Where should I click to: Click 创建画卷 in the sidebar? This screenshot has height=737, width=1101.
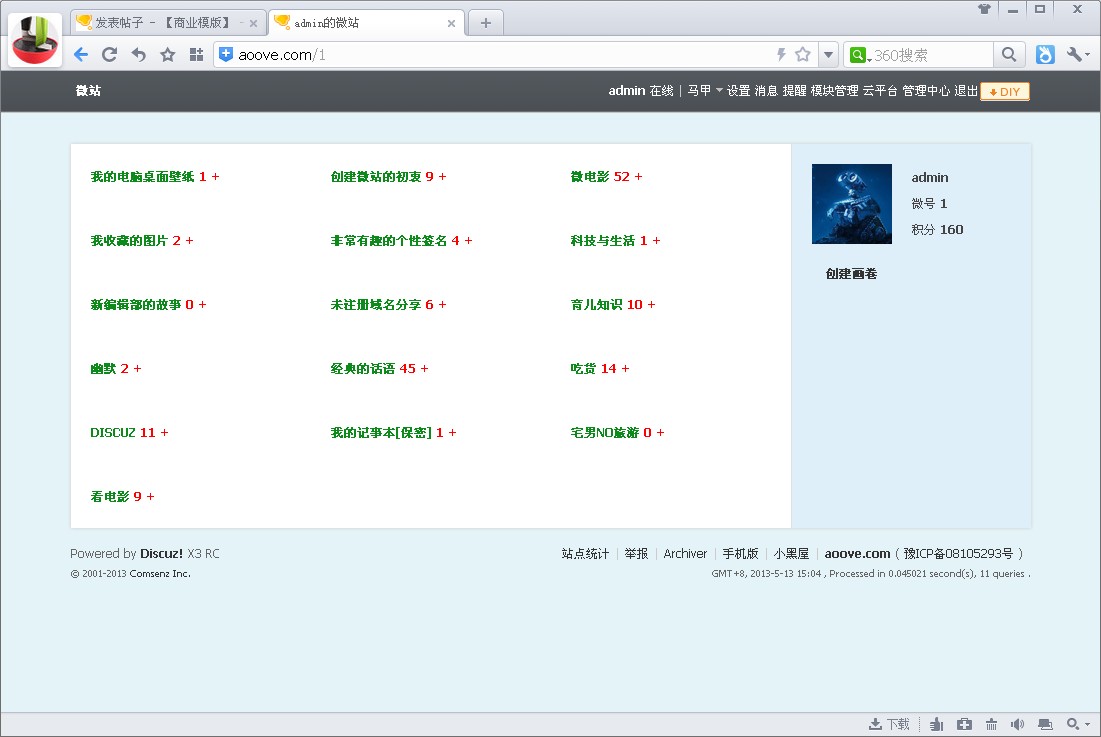point(851,274)
